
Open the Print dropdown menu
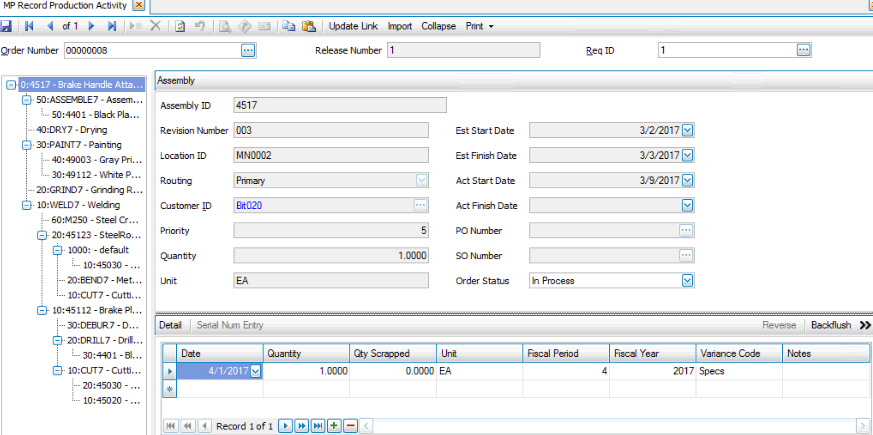tap(479, 25)
